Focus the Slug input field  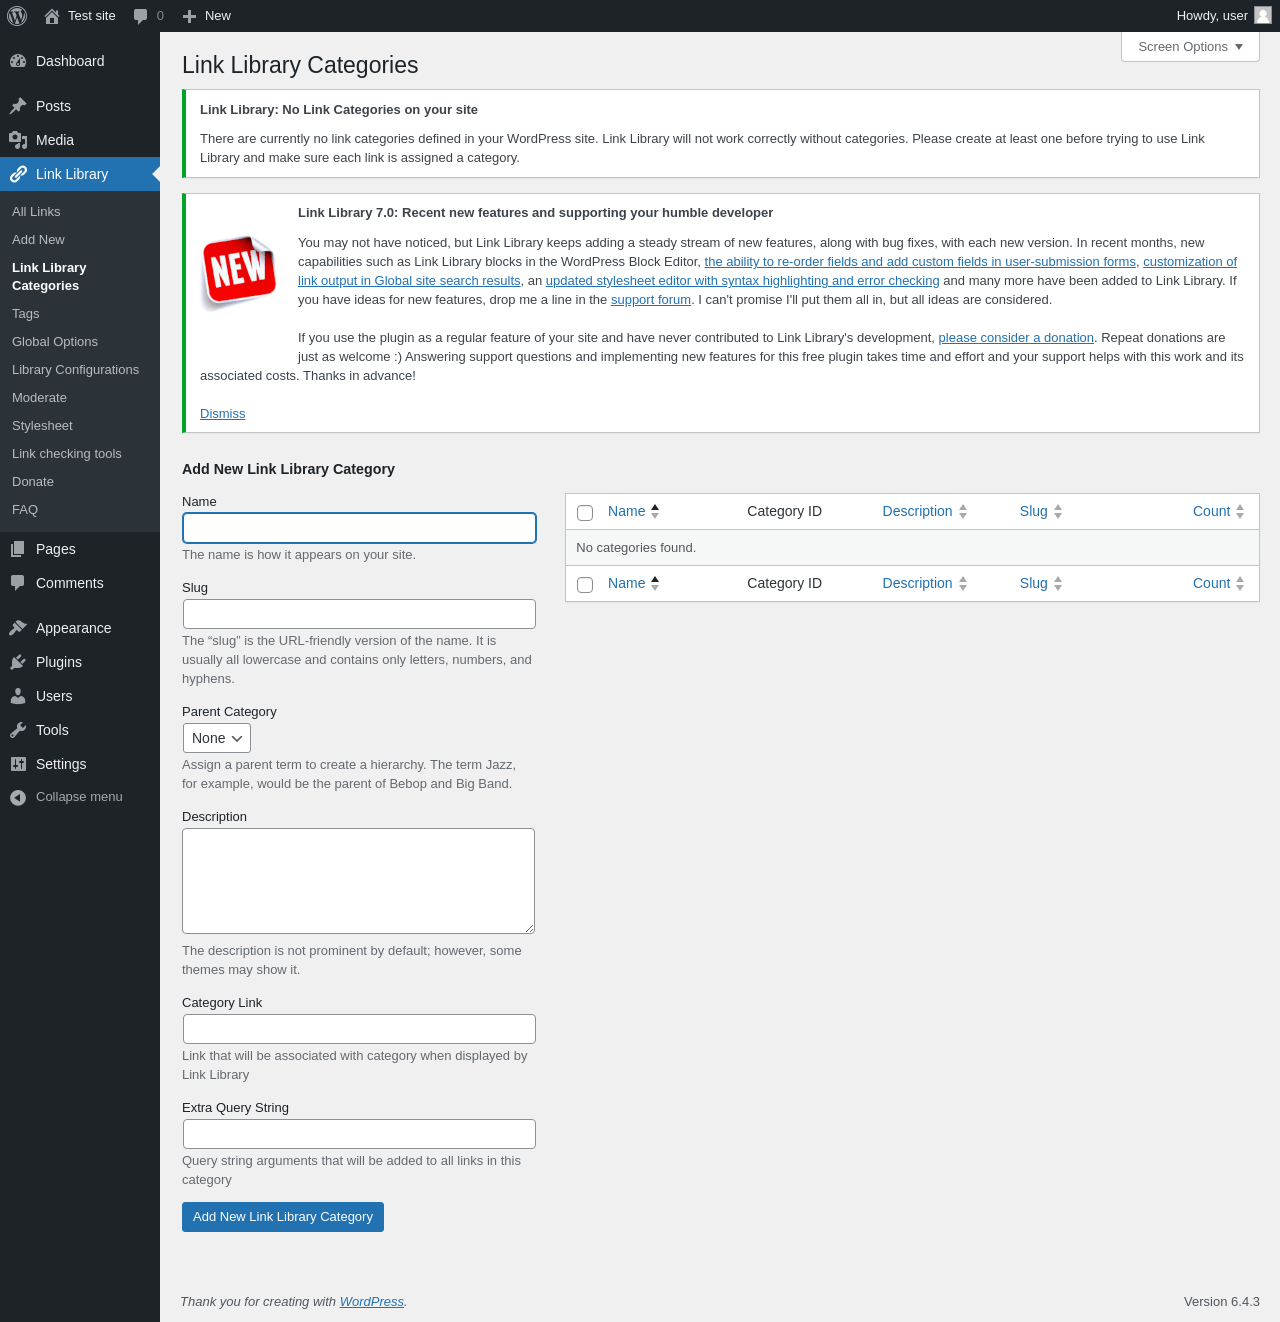(359, 614)
